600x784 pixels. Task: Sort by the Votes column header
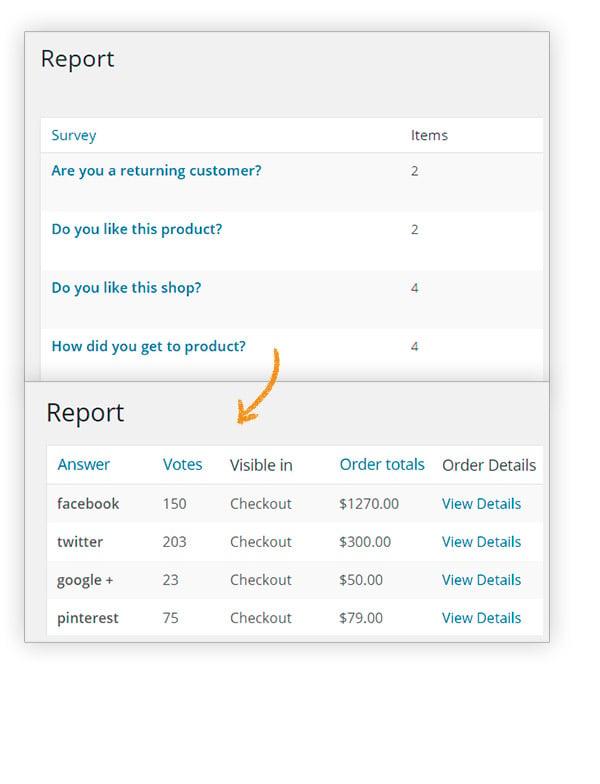pyautogui.click(x=182, y=464)
